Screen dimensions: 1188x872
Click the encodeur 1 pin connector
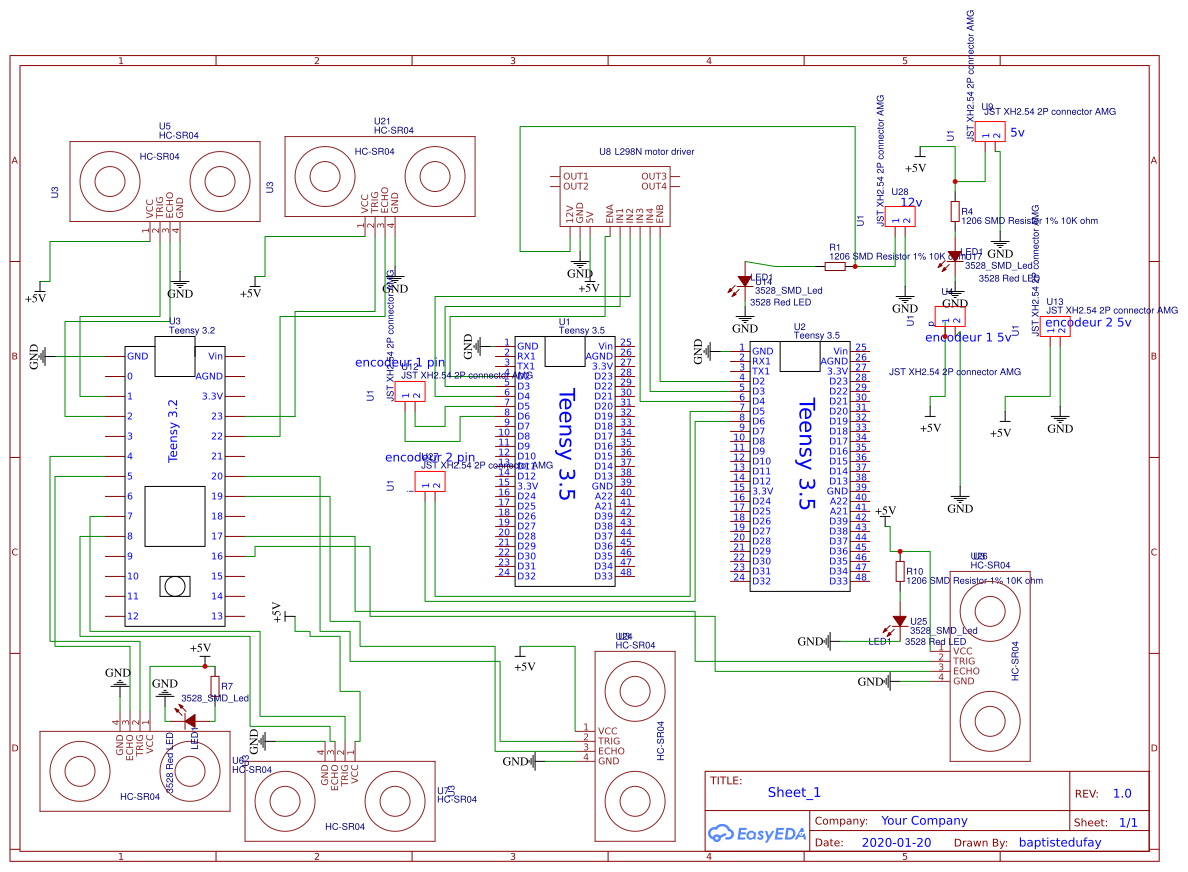[410, 391]
